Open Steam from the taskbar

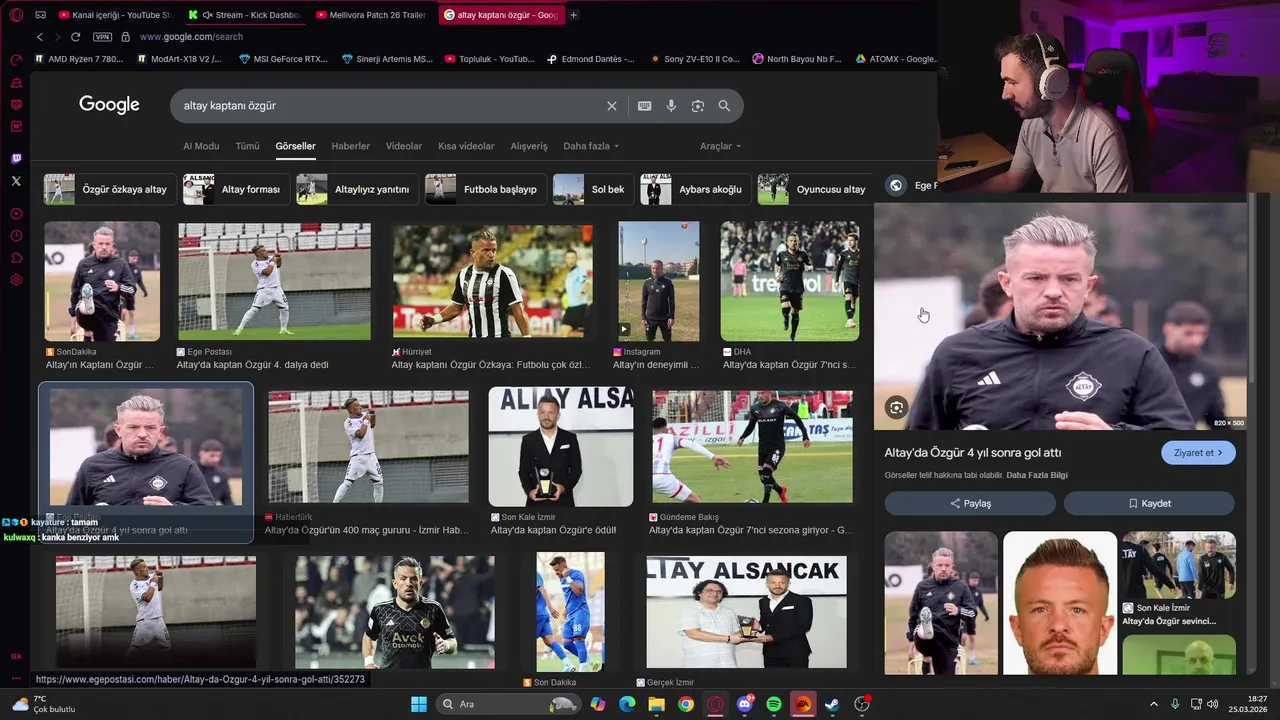tap(832, 704)
